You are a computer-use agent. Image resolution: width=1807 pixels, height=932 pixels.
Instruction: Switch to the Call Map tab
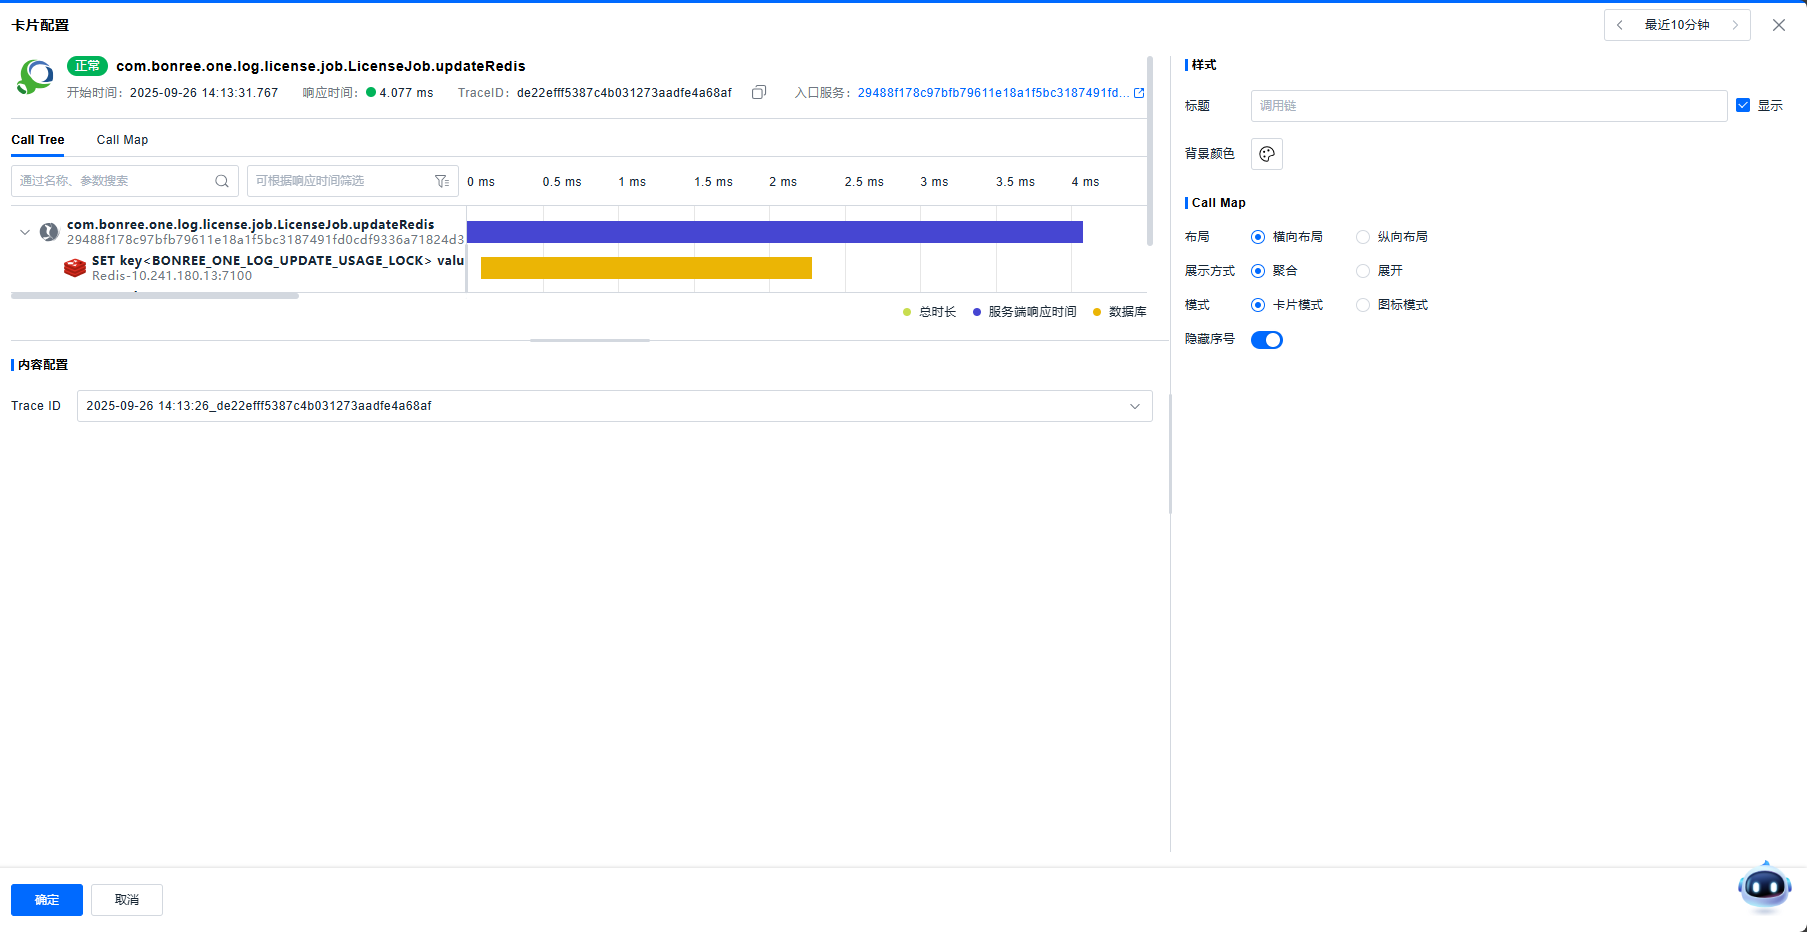[x=122, y=140]
